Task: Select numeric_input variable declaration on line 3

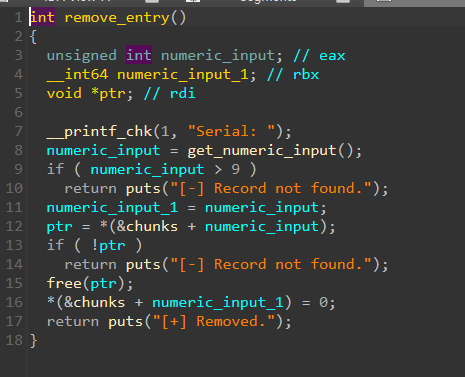Action: tap(218, 55)
